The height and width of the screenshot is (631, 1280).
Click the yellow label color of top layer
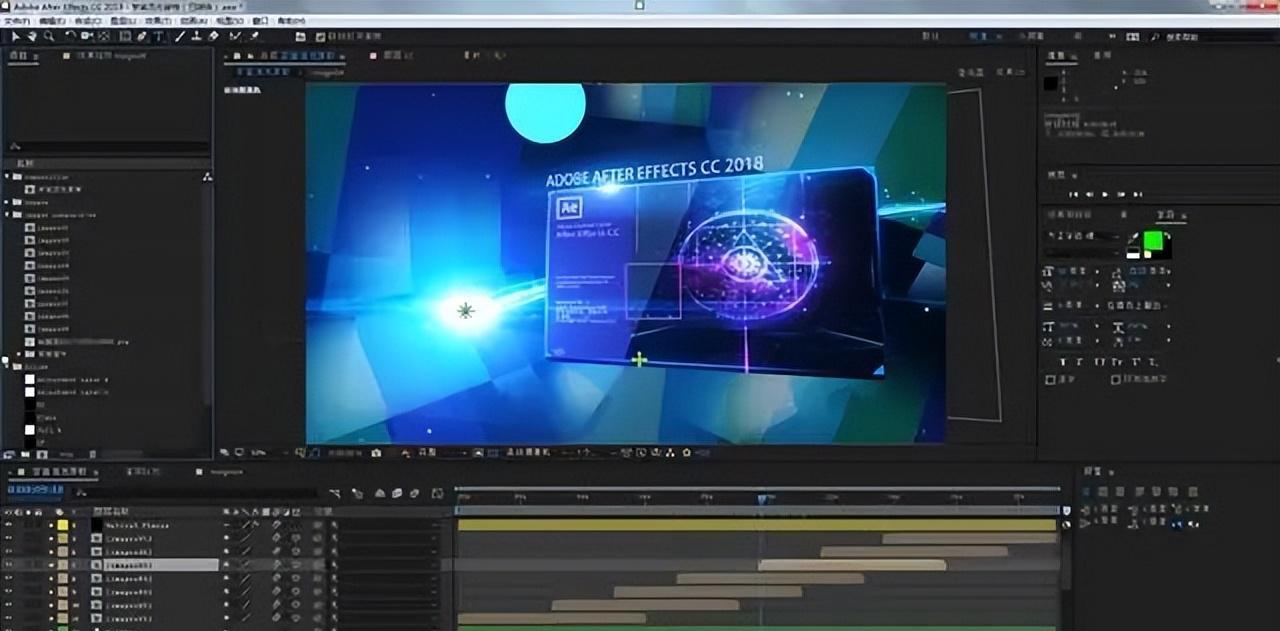click(62, 524)
